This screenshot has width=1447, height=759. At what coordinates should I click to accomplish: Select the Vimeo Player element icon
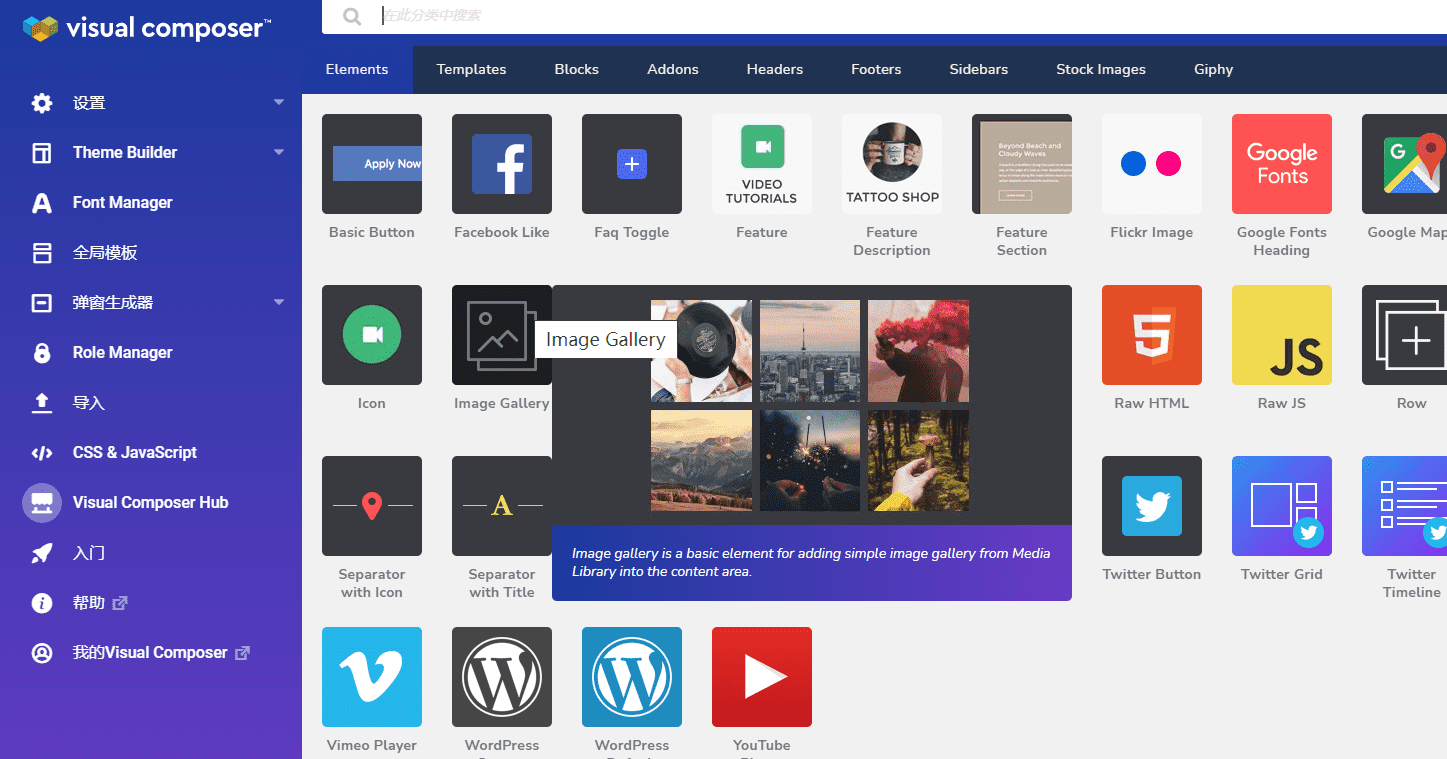coord(372,677)
